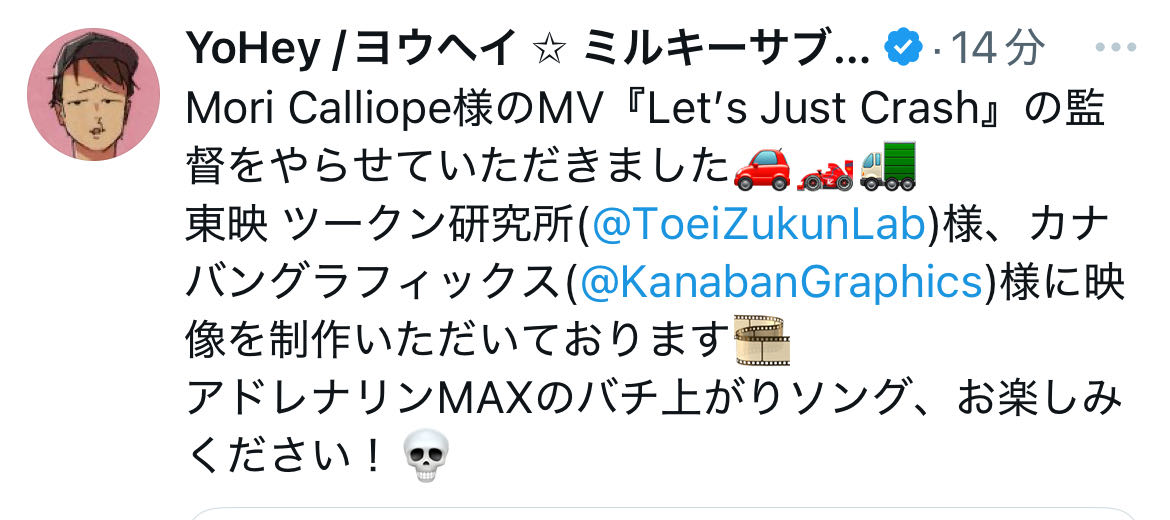Follow the @ToeiZukunLab mention link
Viewport: 1170px width, 520px height.
tap(757, 226)
